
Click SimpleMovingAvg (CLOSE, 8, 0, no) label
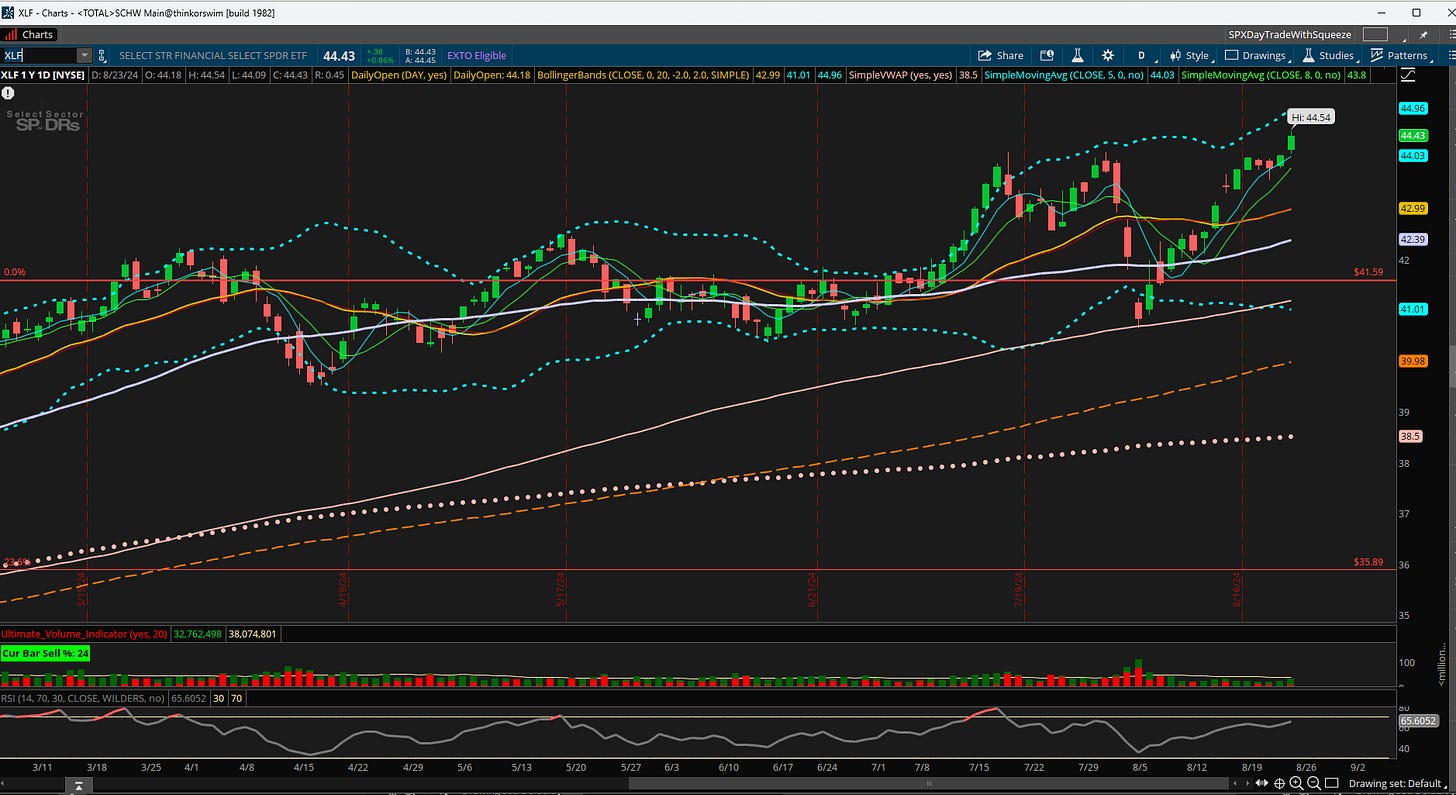(x=1259, y=75)
